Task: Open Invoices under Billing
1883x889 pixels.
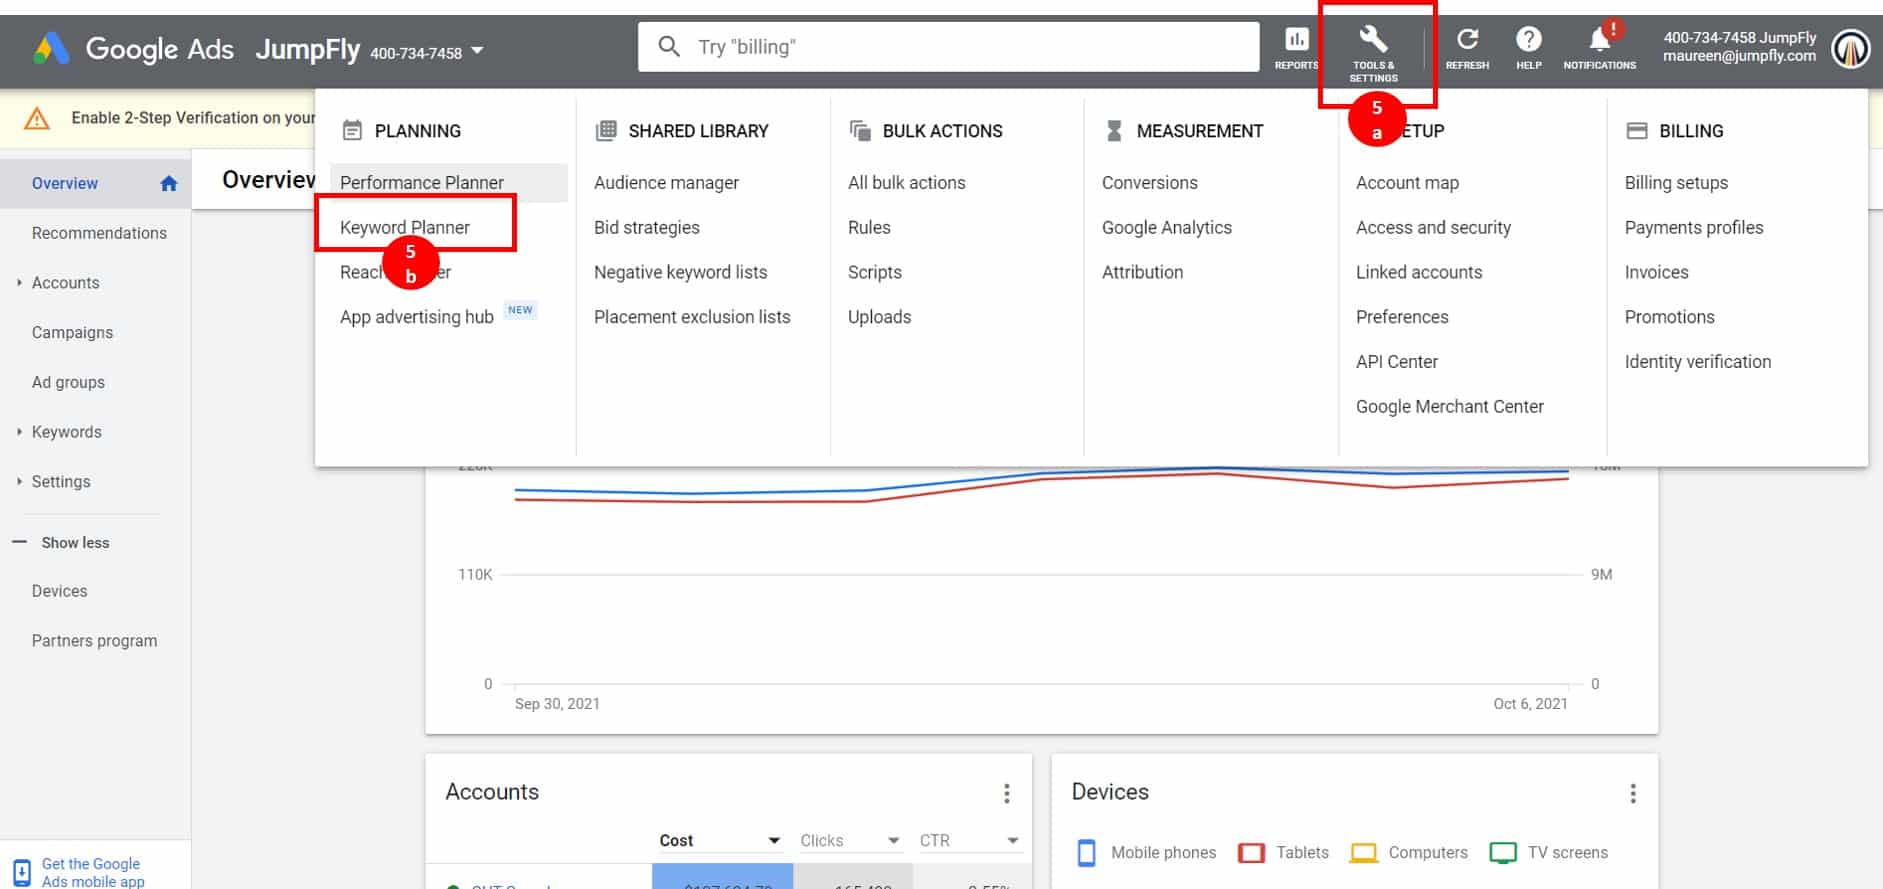Action: [x=1657, y=272]
